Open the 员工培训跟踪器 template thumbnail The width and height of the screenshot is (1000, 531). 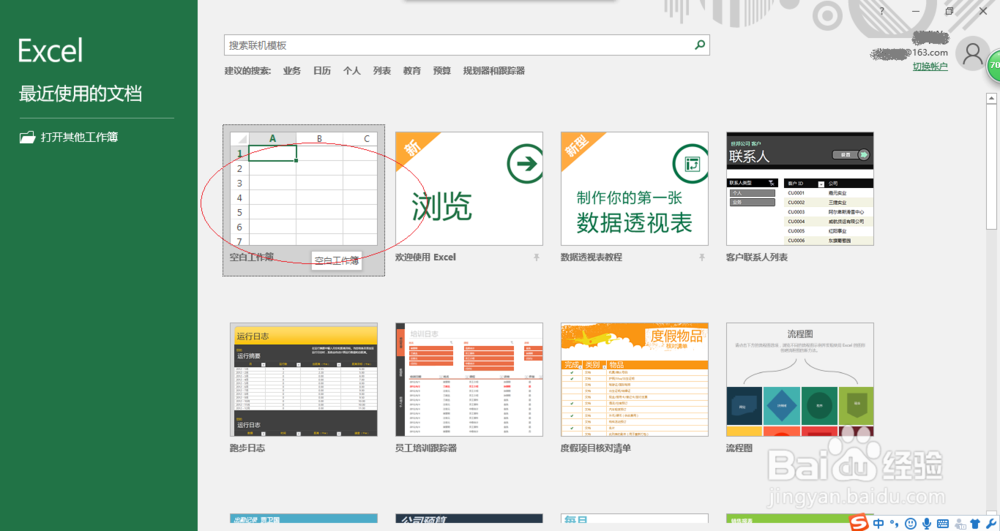tap(469, 379)
